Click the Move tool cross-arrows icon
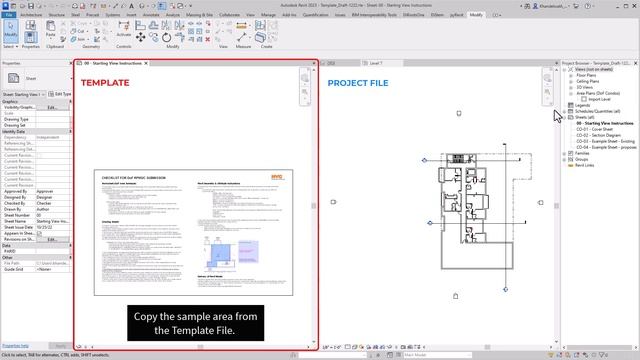This screenshot has height=360, width=640. click(140, 38)
